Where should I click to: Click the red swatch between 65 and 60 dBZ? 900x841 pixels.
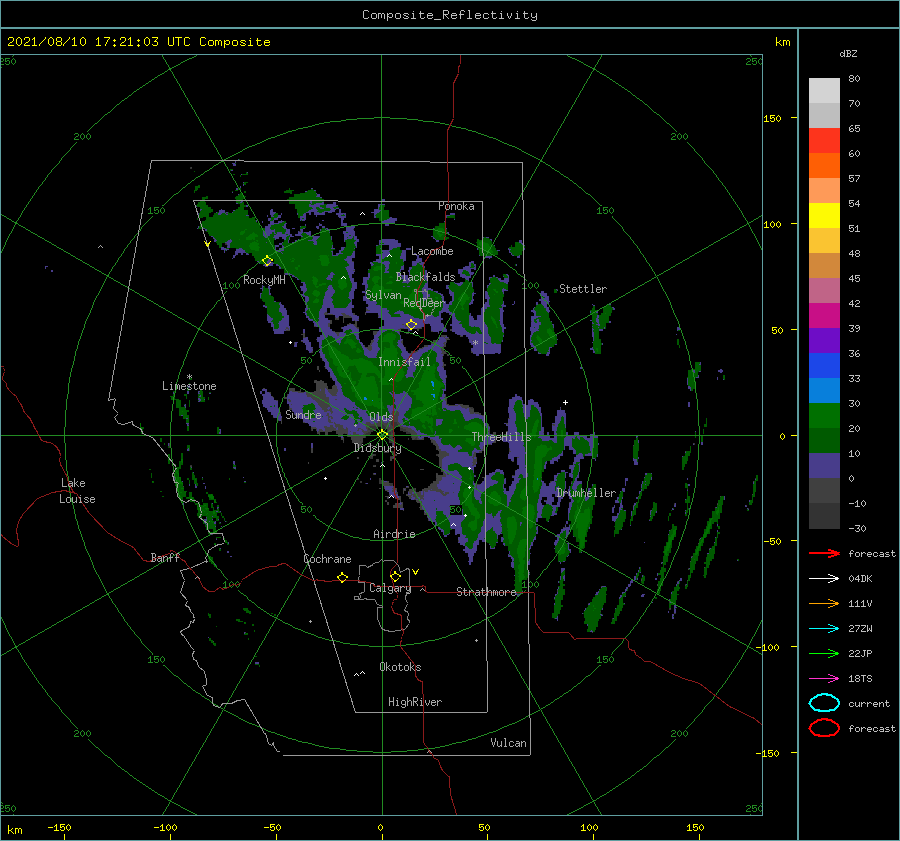(824, 141)
